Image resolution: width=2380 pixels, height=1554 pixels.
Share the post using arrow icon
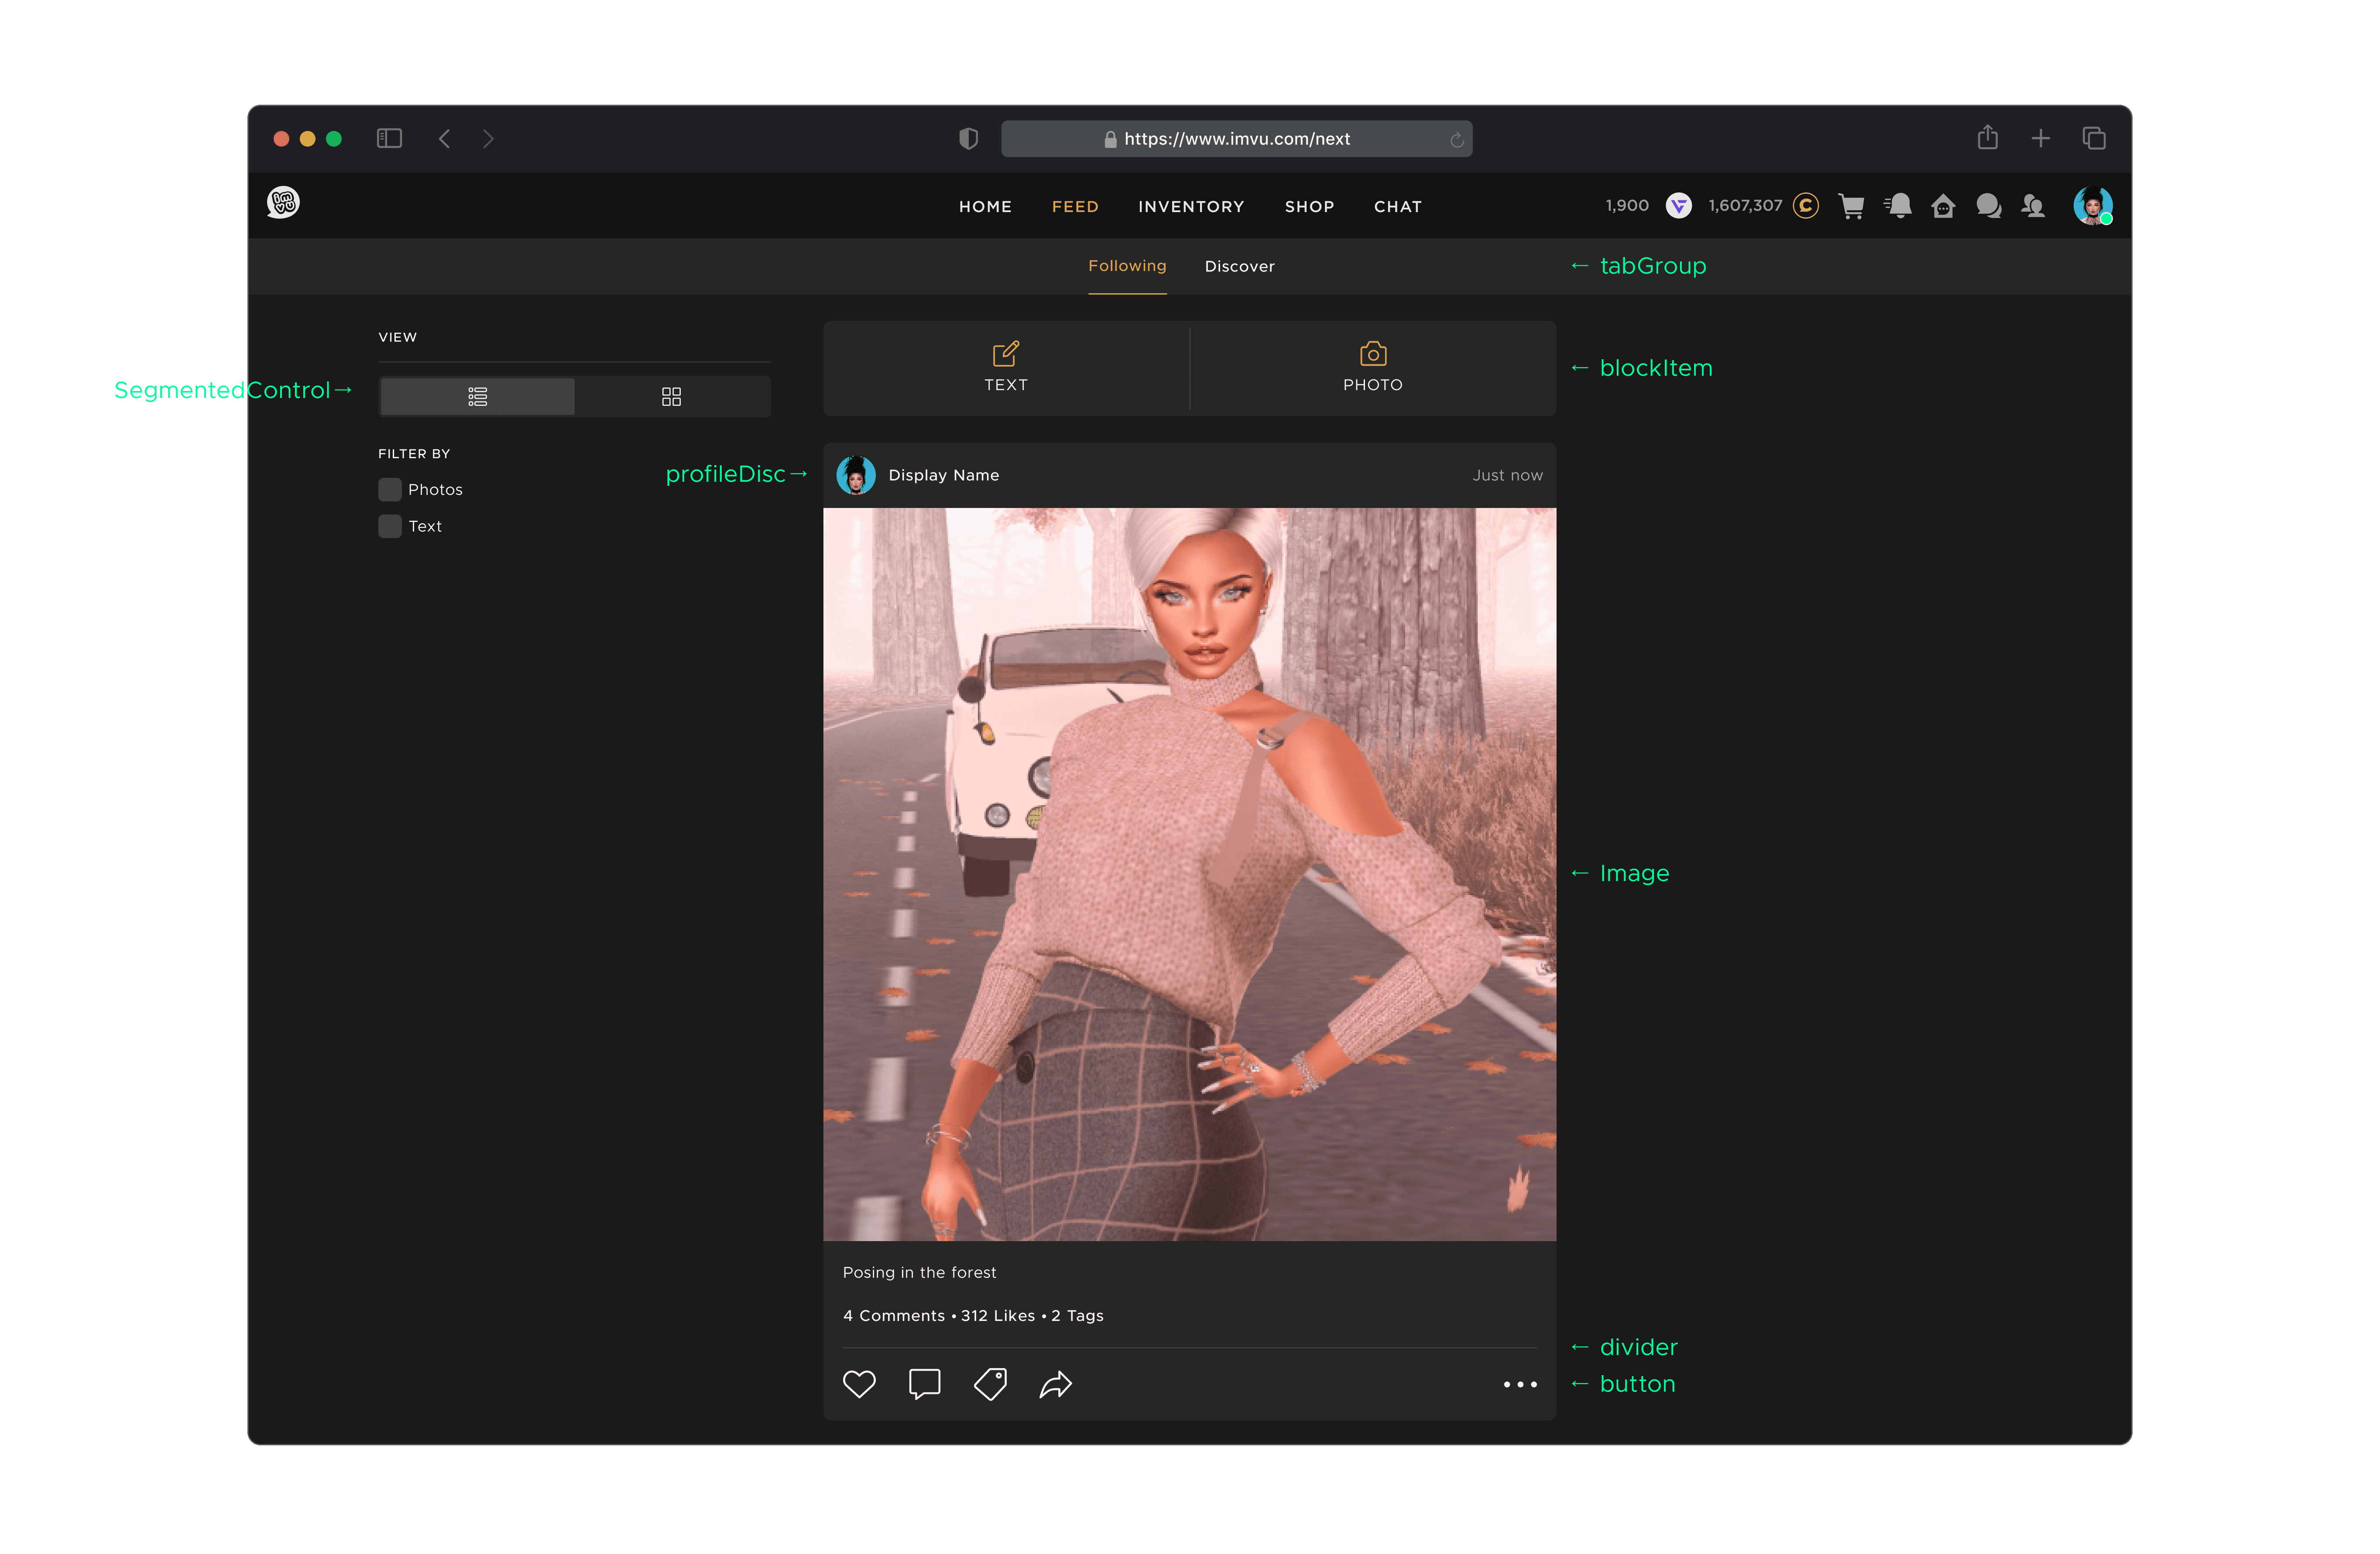(1056, 1384)
